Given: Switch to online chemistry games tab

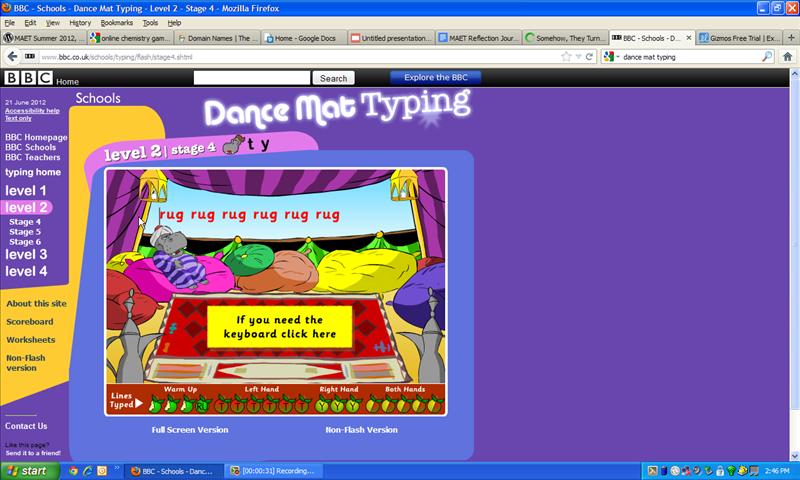Looking at the screenshot, I should click(131, 38).
